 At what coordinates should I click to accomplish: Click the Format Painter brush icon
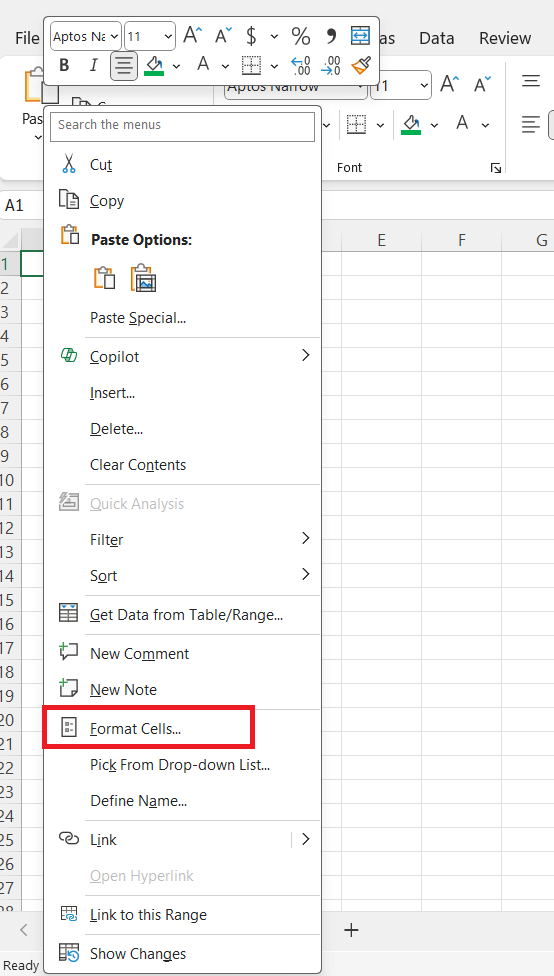pyautogui.click(x=361, y=65)
